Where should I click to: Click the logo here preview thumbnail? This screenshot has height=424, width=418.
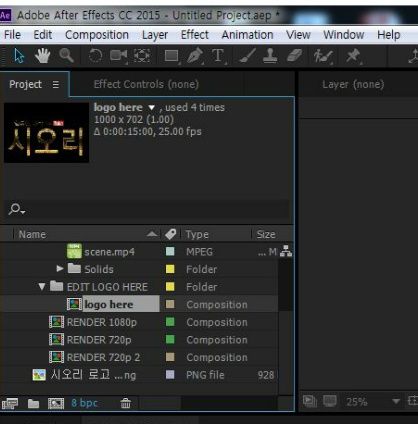[x=46, y=132]
